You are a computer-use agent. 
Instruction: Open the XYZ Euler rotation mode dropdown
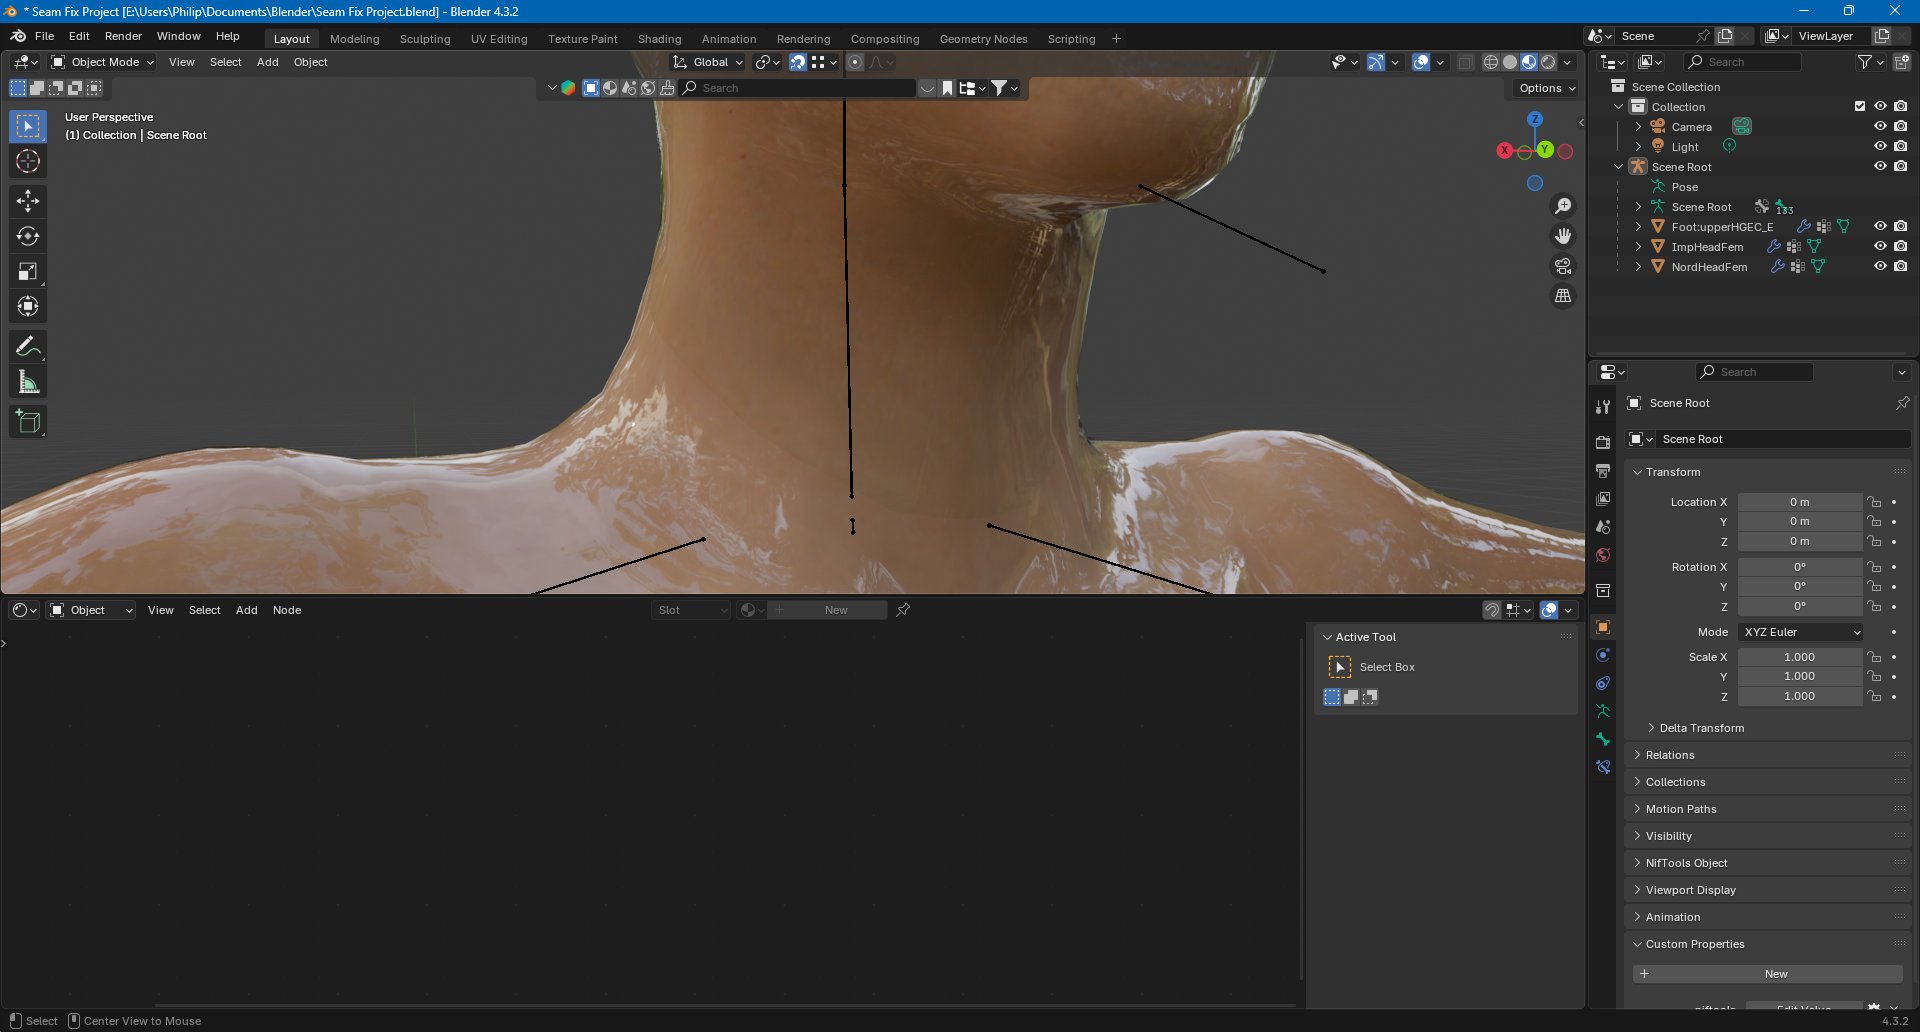coord(1801,632)
